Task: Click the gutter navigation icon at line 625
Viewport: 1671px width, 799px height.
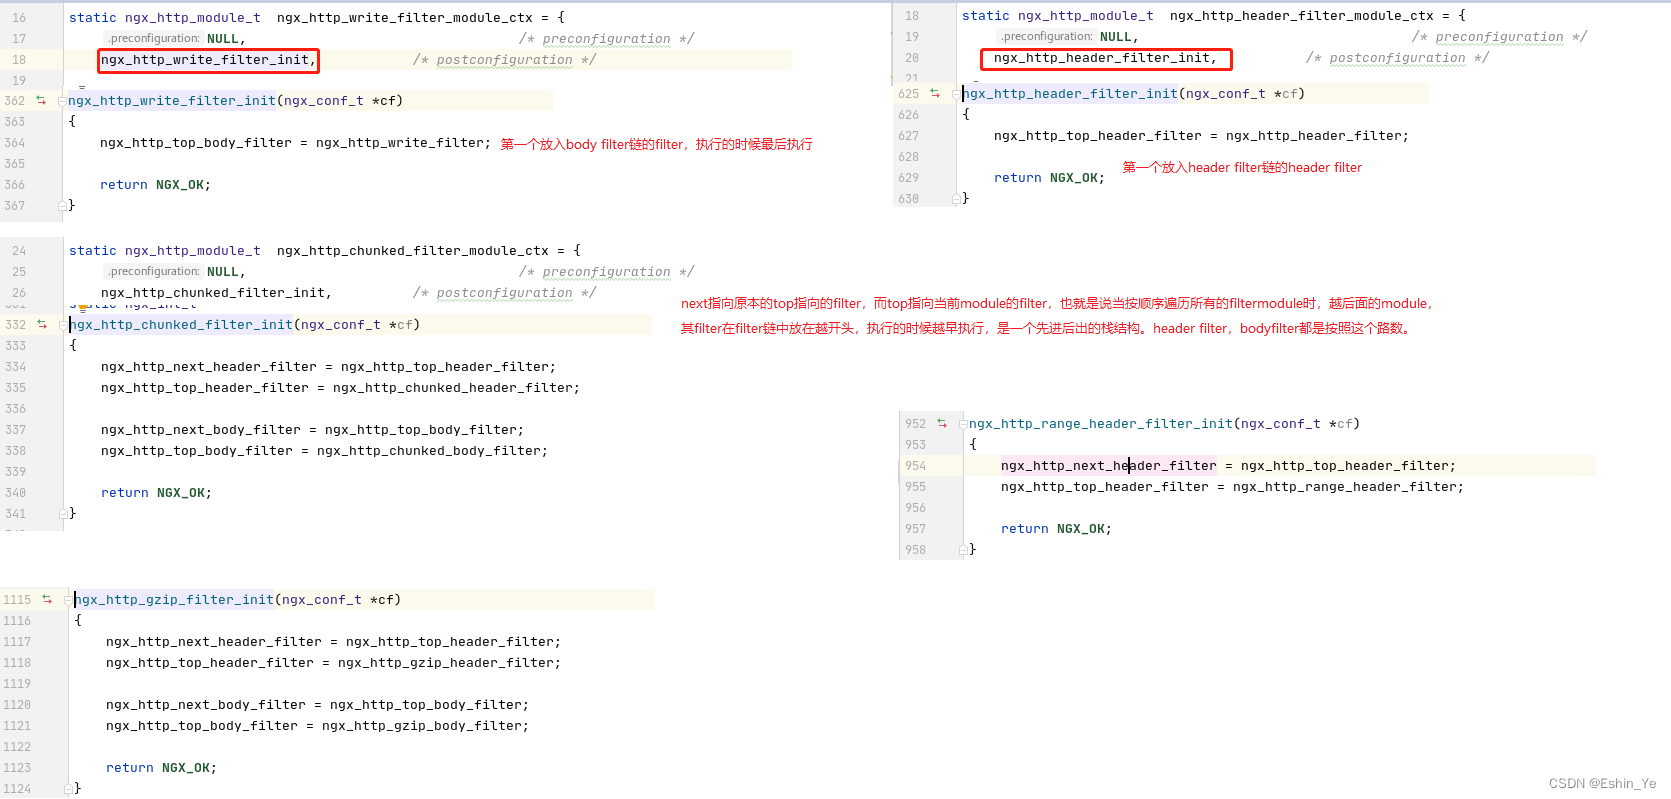Action: tap(935, 93)
